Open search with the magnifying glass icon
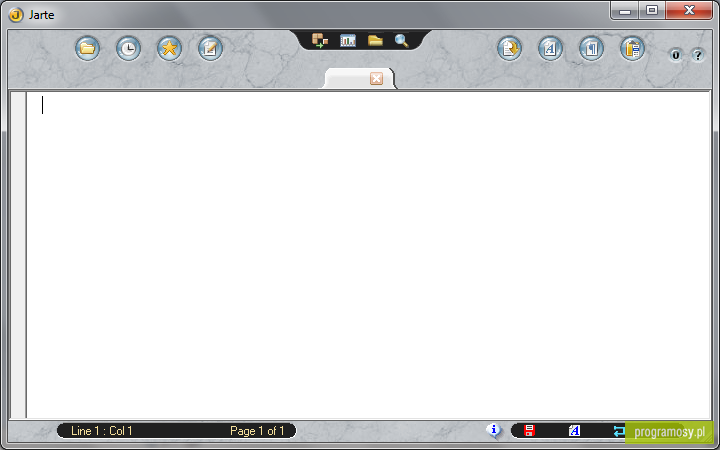The width and height of the screenshot is (720, 450). [x=402, y=40]
